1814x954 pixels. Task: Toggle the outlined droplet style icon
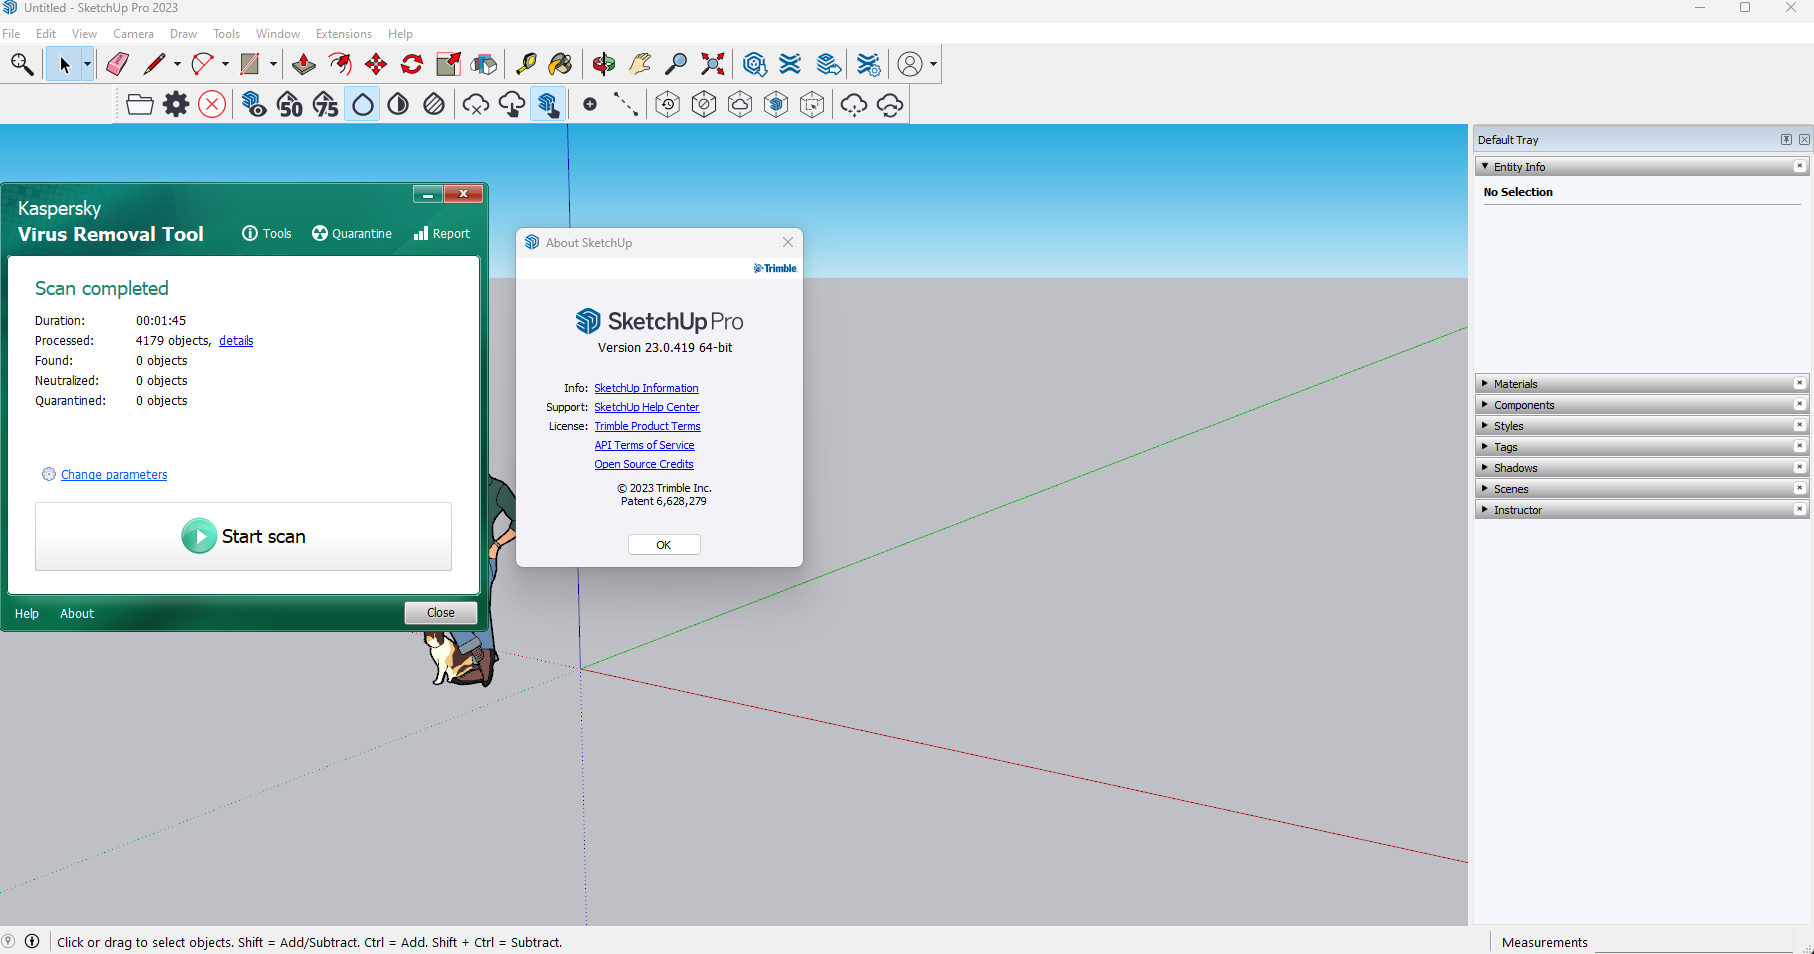pyautogui.click(x=362, y=104)
